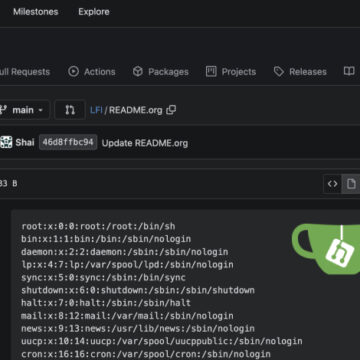Switch to rendered file view
The height and width of the screenshot is (360, 360).
pyautogui.click(x=351, y=184)
